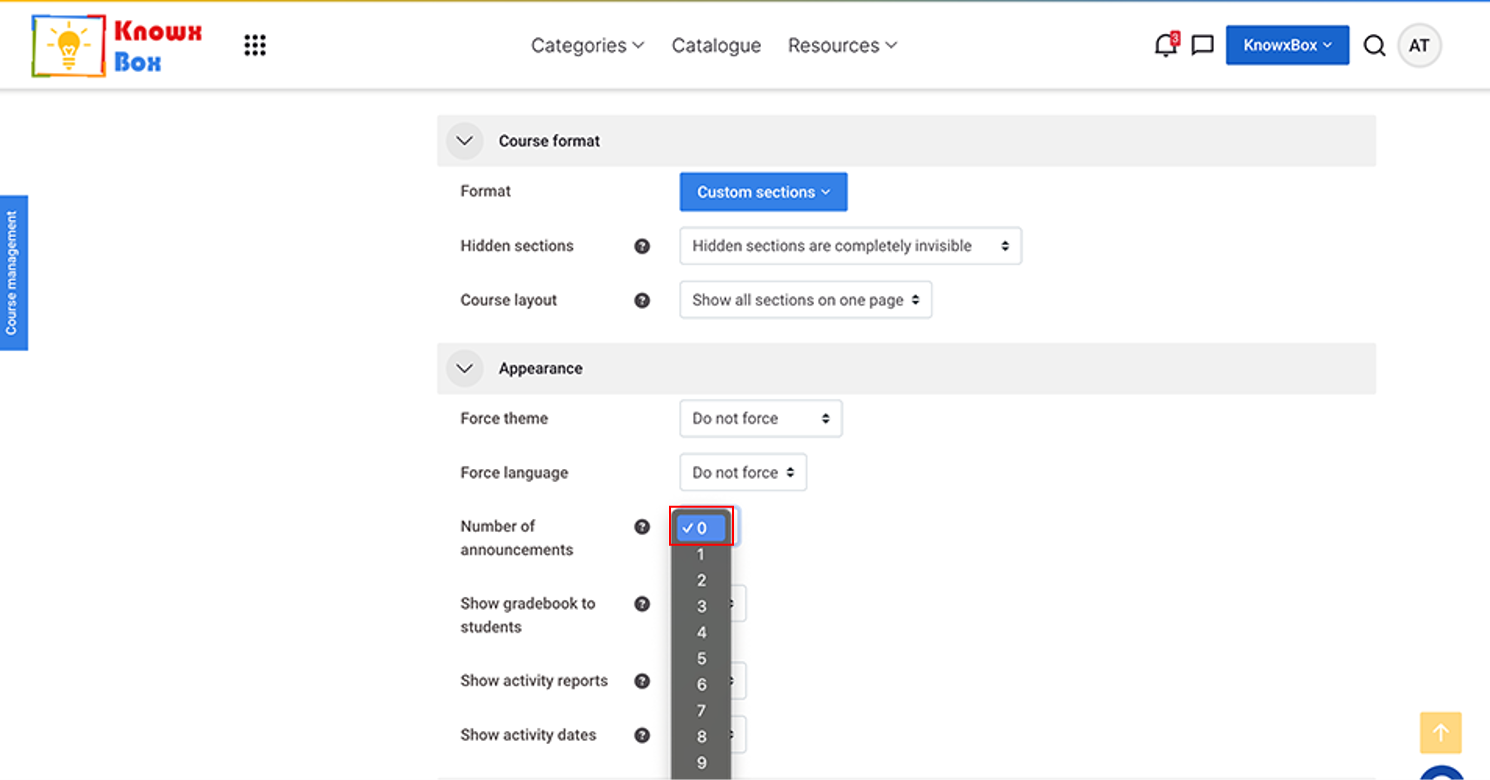
Task: Open the Categories menu
Action: pos(587,46)
